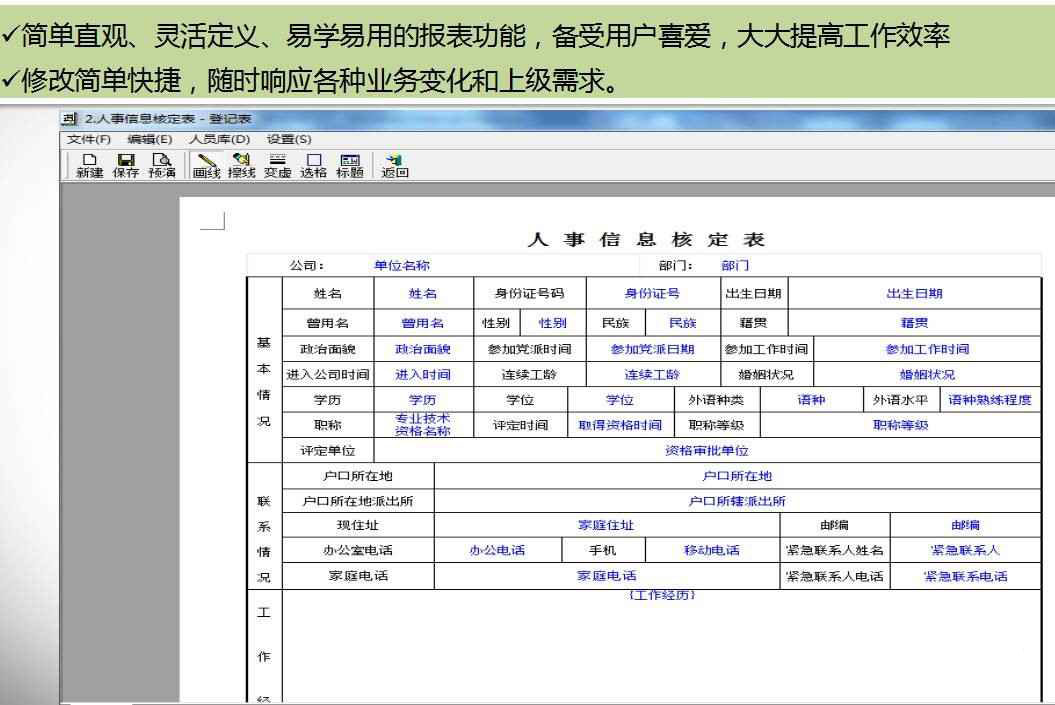Select the 现住址 label cell
This screenshot has width=1055, height=705.
358,525
